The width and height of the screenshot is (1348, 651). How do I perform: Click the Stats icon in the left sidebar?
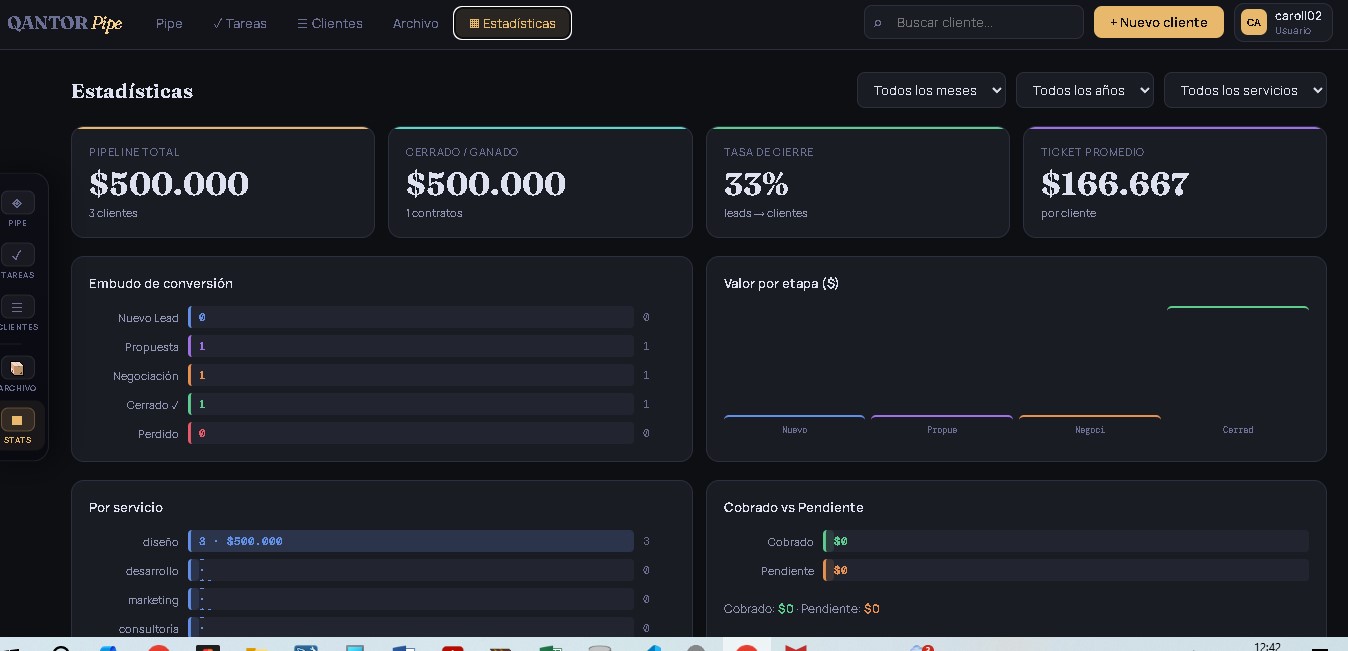click(17, 420)
